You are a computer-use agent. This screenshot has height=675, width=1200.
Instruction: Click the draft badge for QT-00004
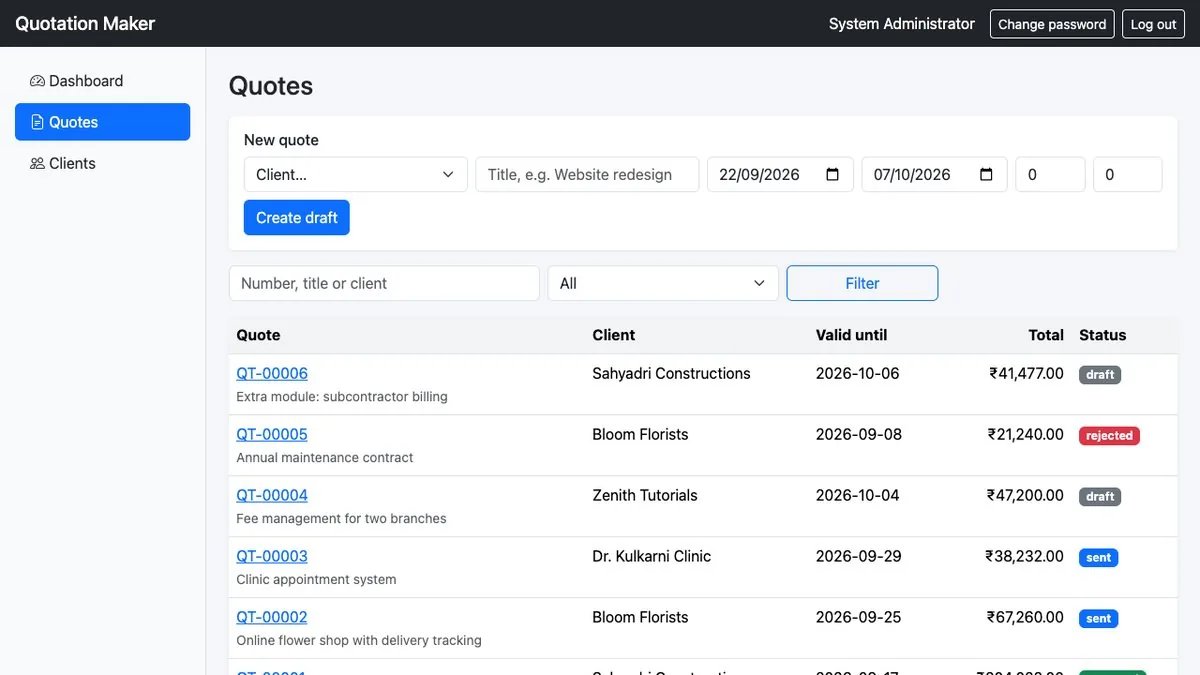coord(1100,497)
